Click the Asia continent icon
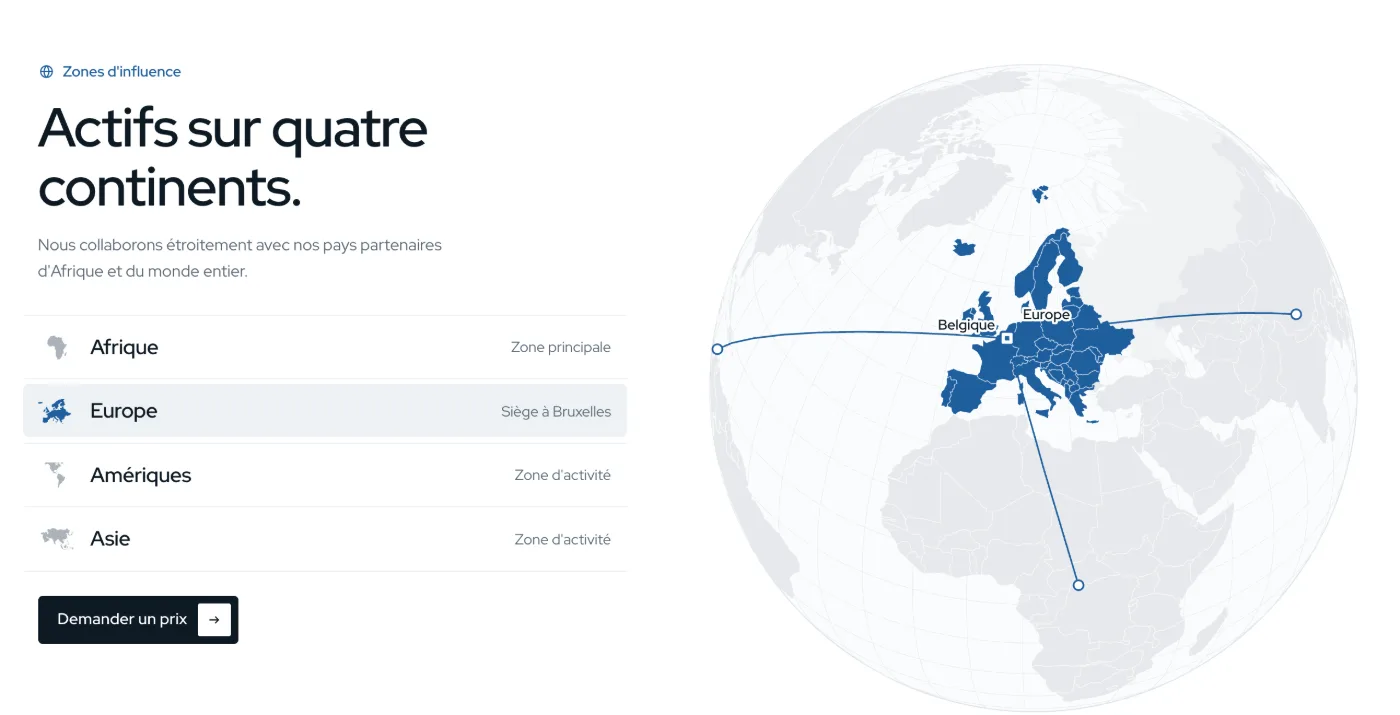Screen dimensions: 1400x715 point(57,539)
